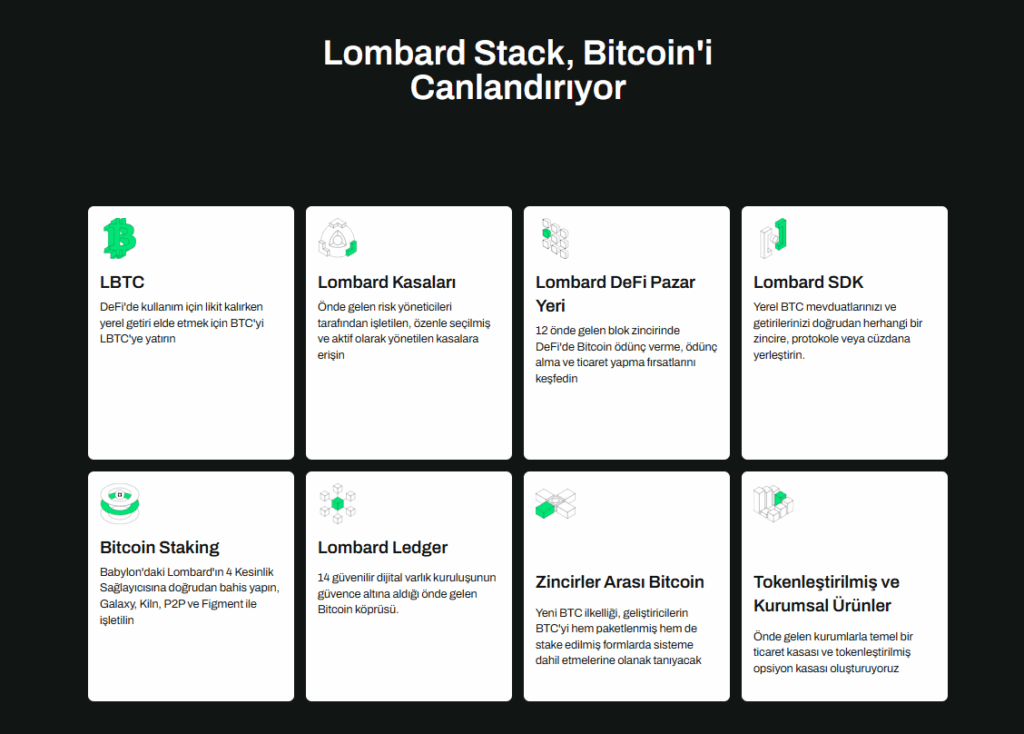Open the Lombard Kasaları heading
Viewport: 1024px width, 734px height.
(x=387, y=282)
